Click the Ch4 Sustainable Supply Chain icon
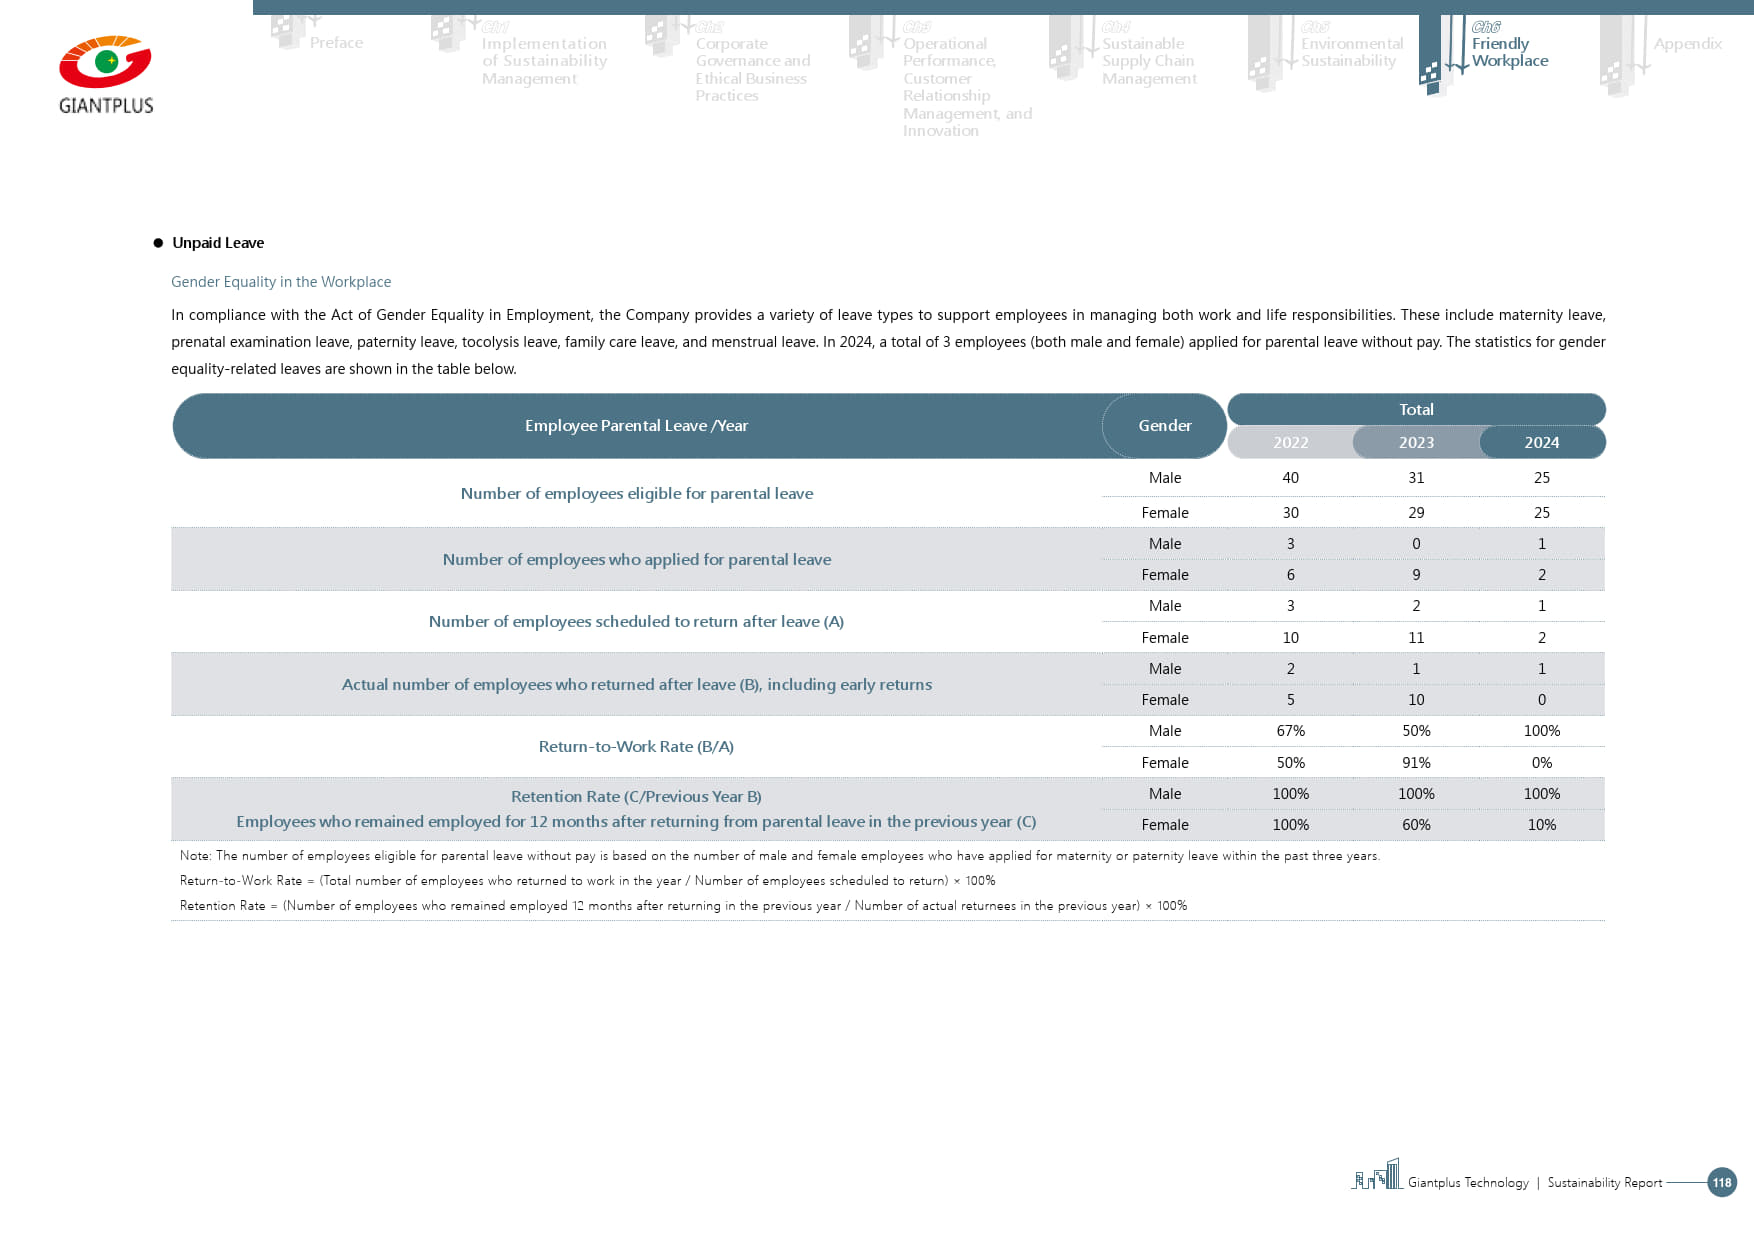The height and width of the screenshot is (1240, 1754). tap(1066, 48)
